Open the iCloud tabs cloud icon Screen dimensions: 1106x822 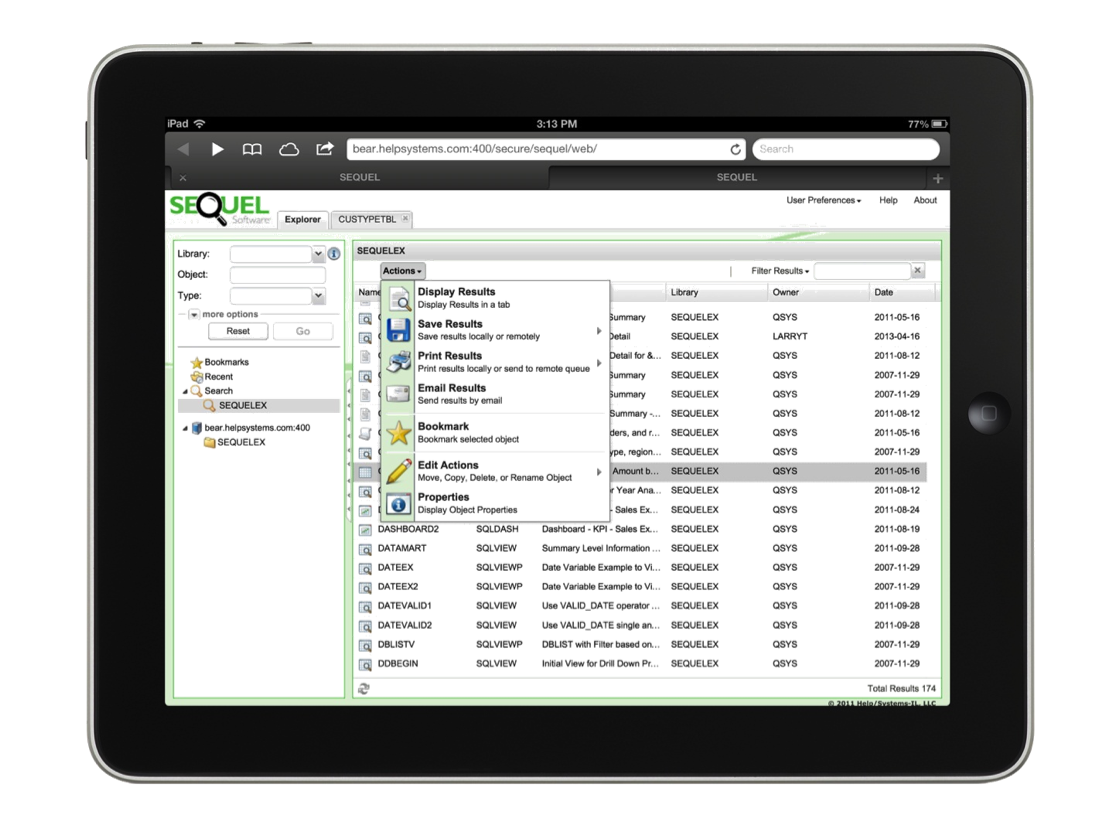[288, 149]
